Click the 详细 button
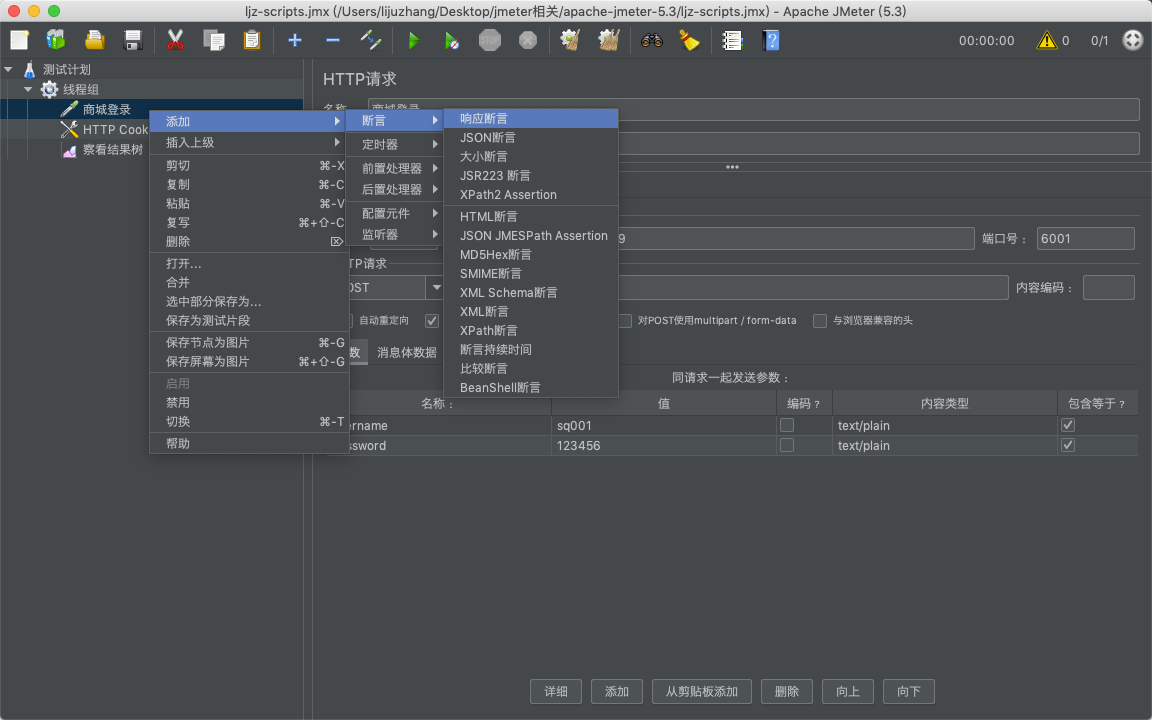The height and width of the screenshot is (720, 1152). coord(556,691)
